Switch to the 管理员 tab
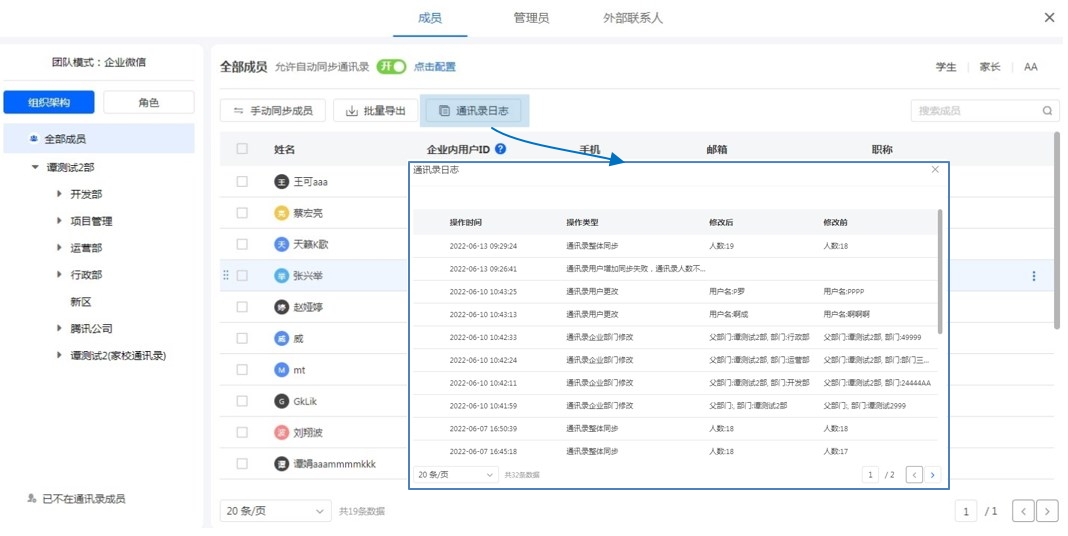The image size is (1068, 536). pyautogui.click(x=531, y=18)
